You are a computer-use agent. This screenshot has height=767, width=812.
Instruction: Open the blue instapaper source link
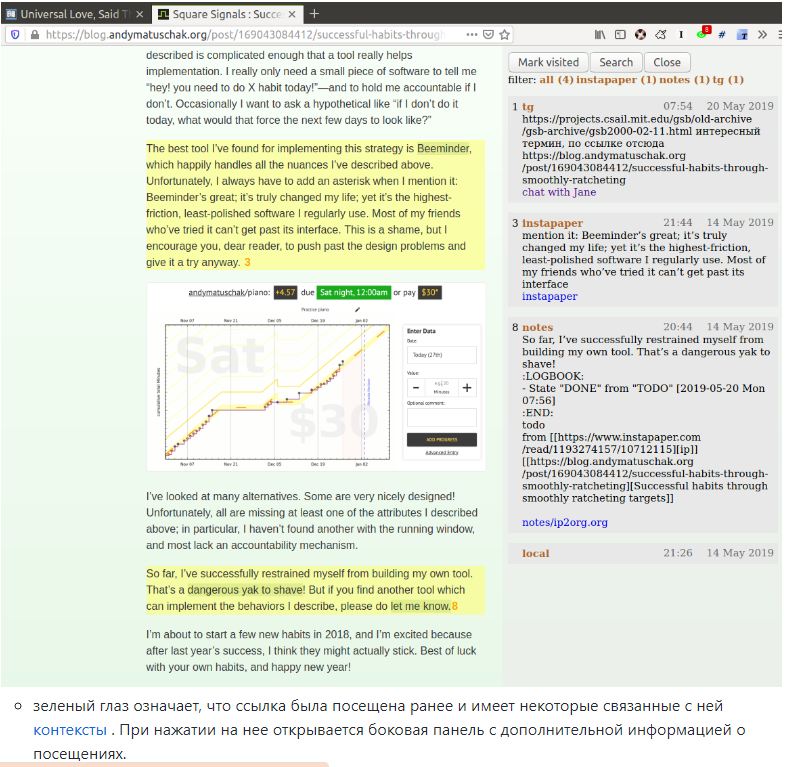(549, 296)
